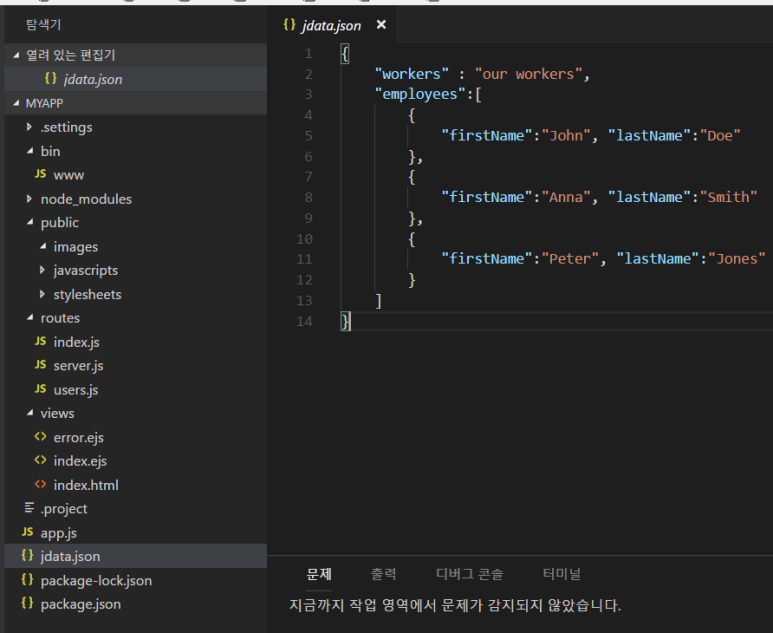
Task: Open the 디버그 콘솔 panel tab
Action: tap(469, 574)
